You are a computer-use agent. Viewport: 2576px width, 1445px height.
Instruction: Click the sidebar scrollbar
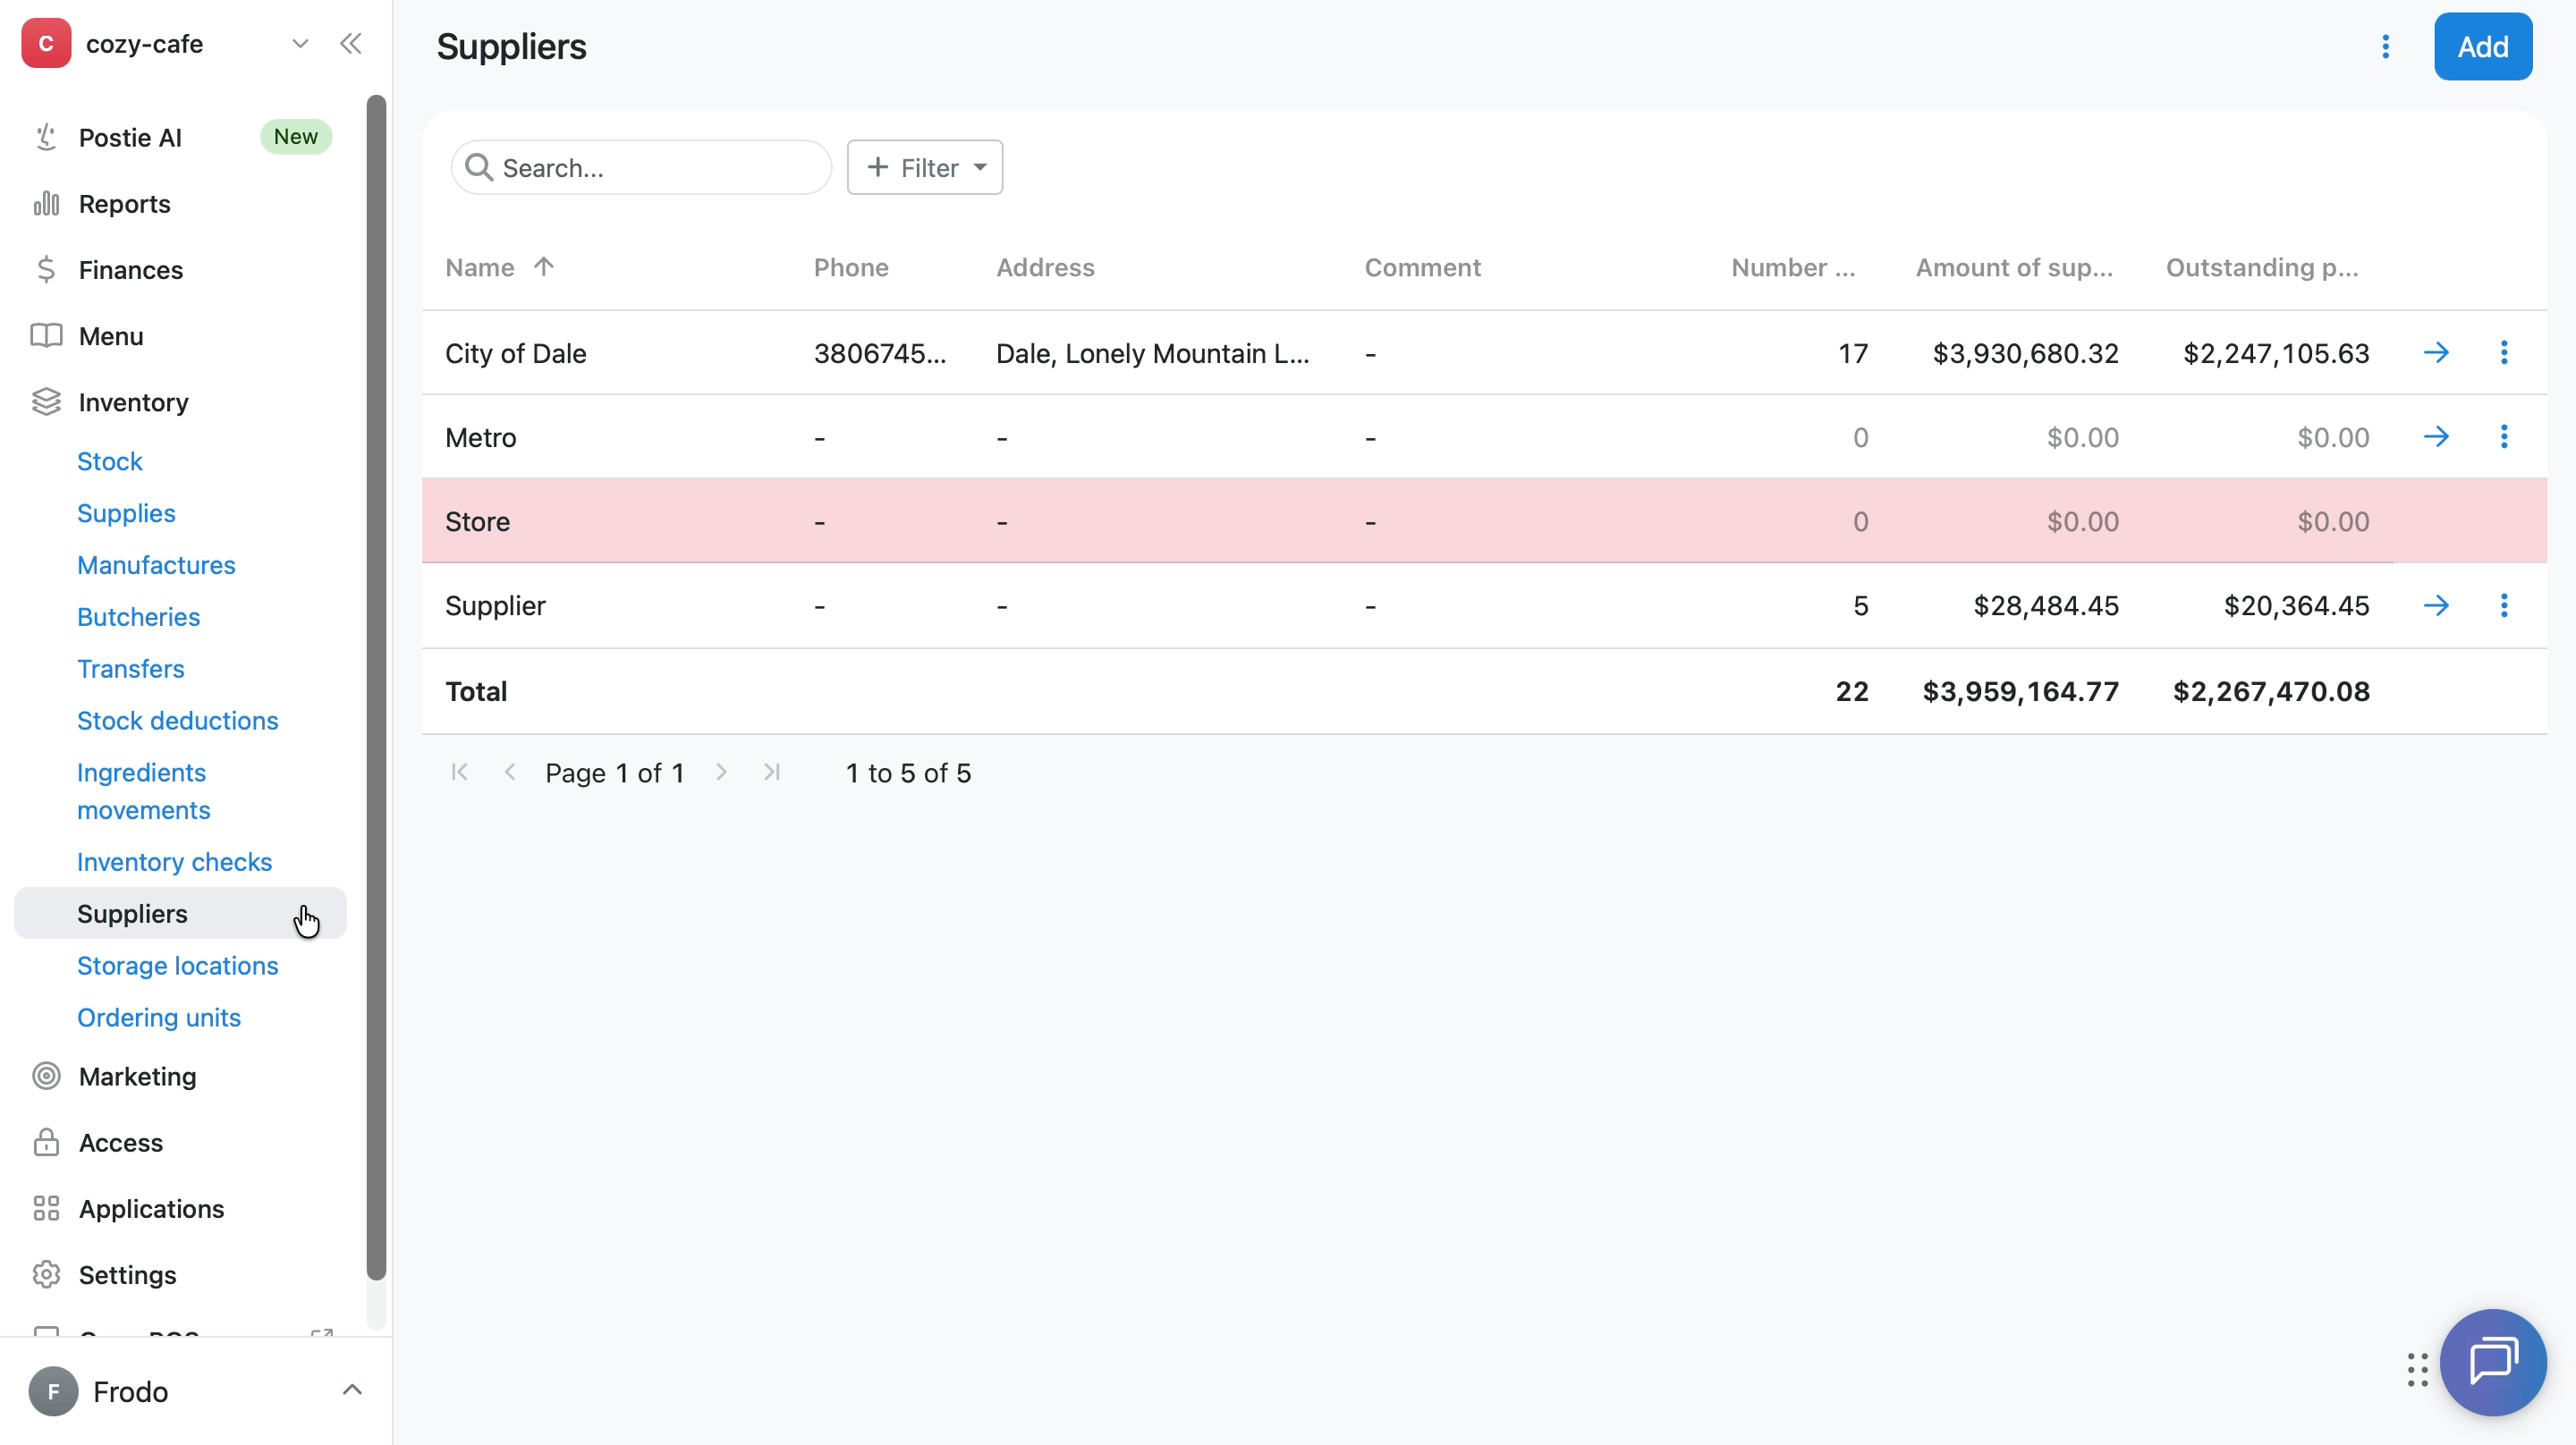click(x=376, y=687)
